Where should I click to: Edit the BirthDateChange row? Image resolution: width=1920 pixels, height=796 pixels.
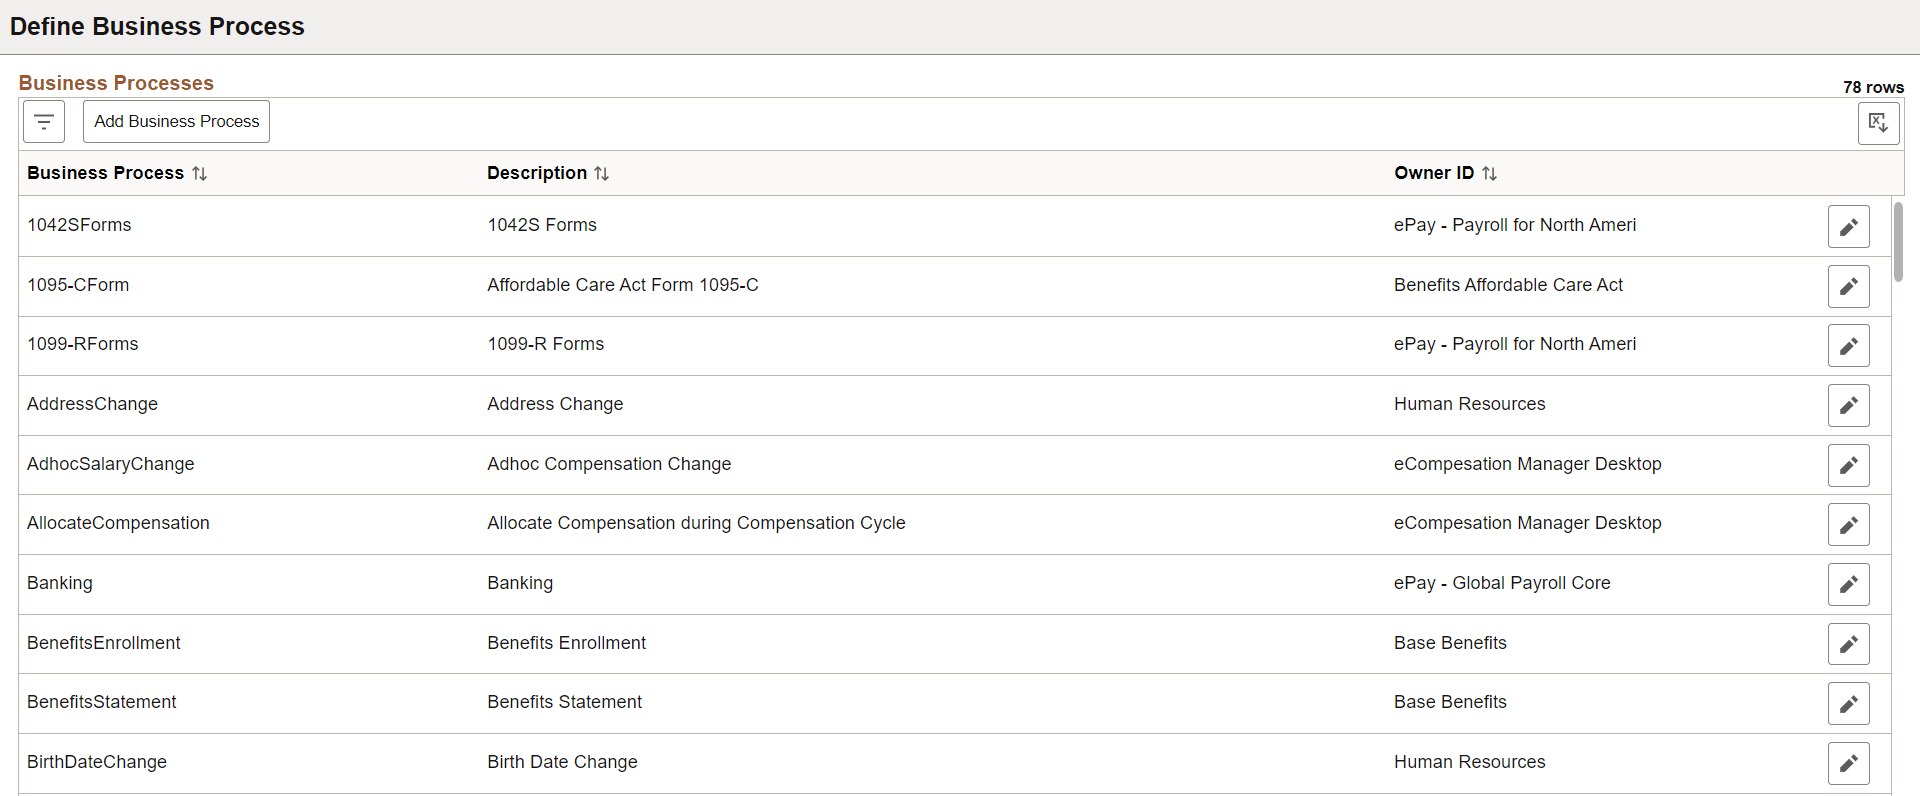1848,764
